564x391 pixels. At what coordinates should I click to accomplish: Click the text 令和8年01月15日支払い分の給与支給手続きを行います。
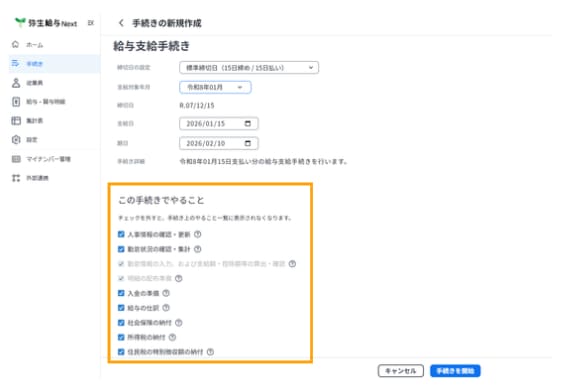click(x=263, y=162)
